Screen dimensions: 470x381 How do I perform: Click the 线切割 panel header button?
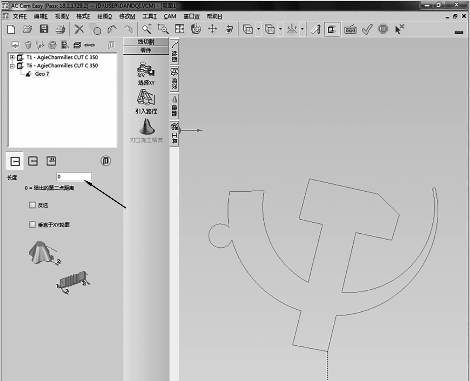[x=146, y=42]
